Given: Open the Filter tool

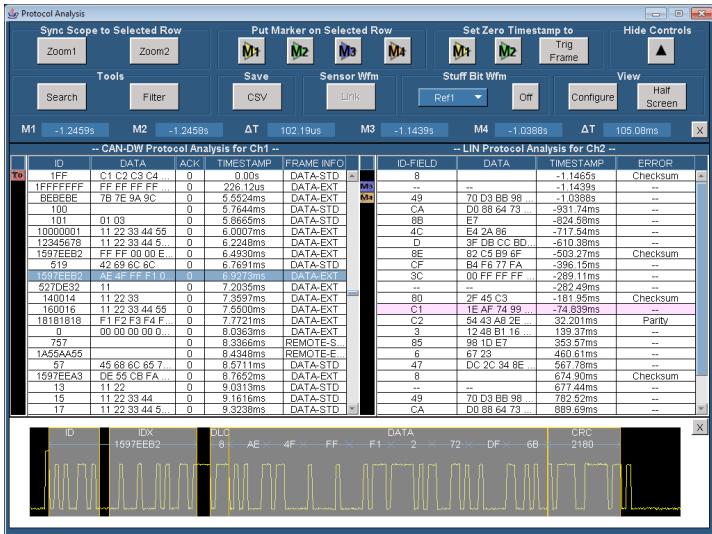Looking at the screenshot, I should coord(154,97).
